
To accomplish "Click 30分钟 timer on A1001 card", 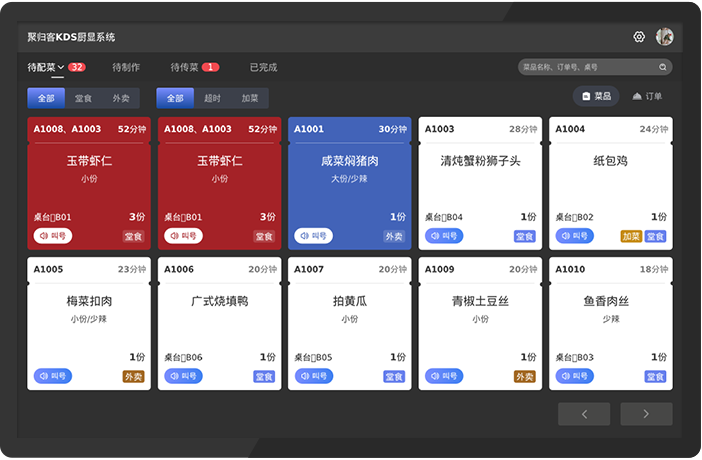I will point(393,129).
